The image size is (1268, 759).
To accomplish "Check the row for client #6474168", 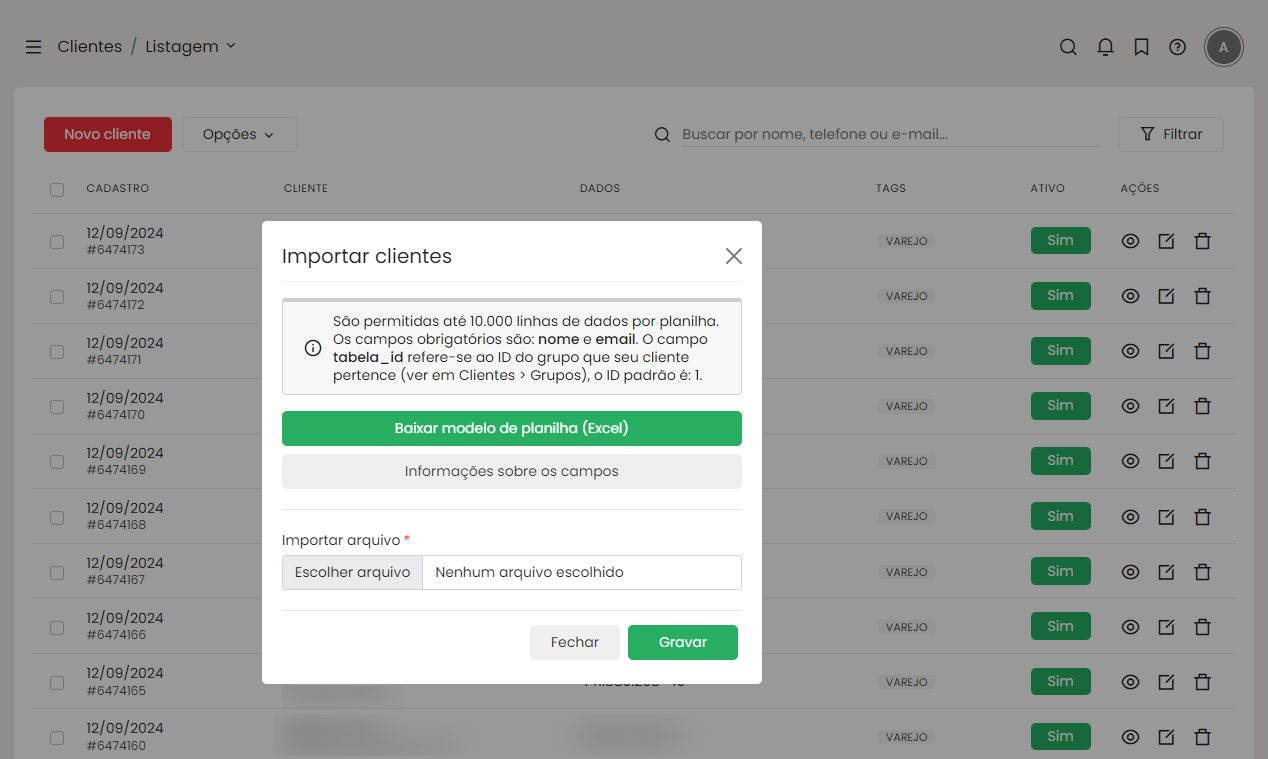I will coord(57,517).
